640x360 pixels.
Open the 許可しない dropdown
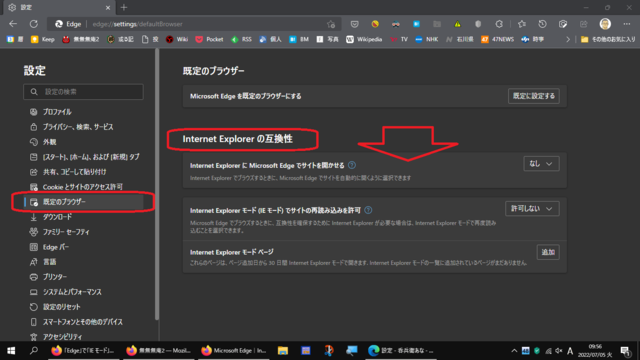(532, 209)
